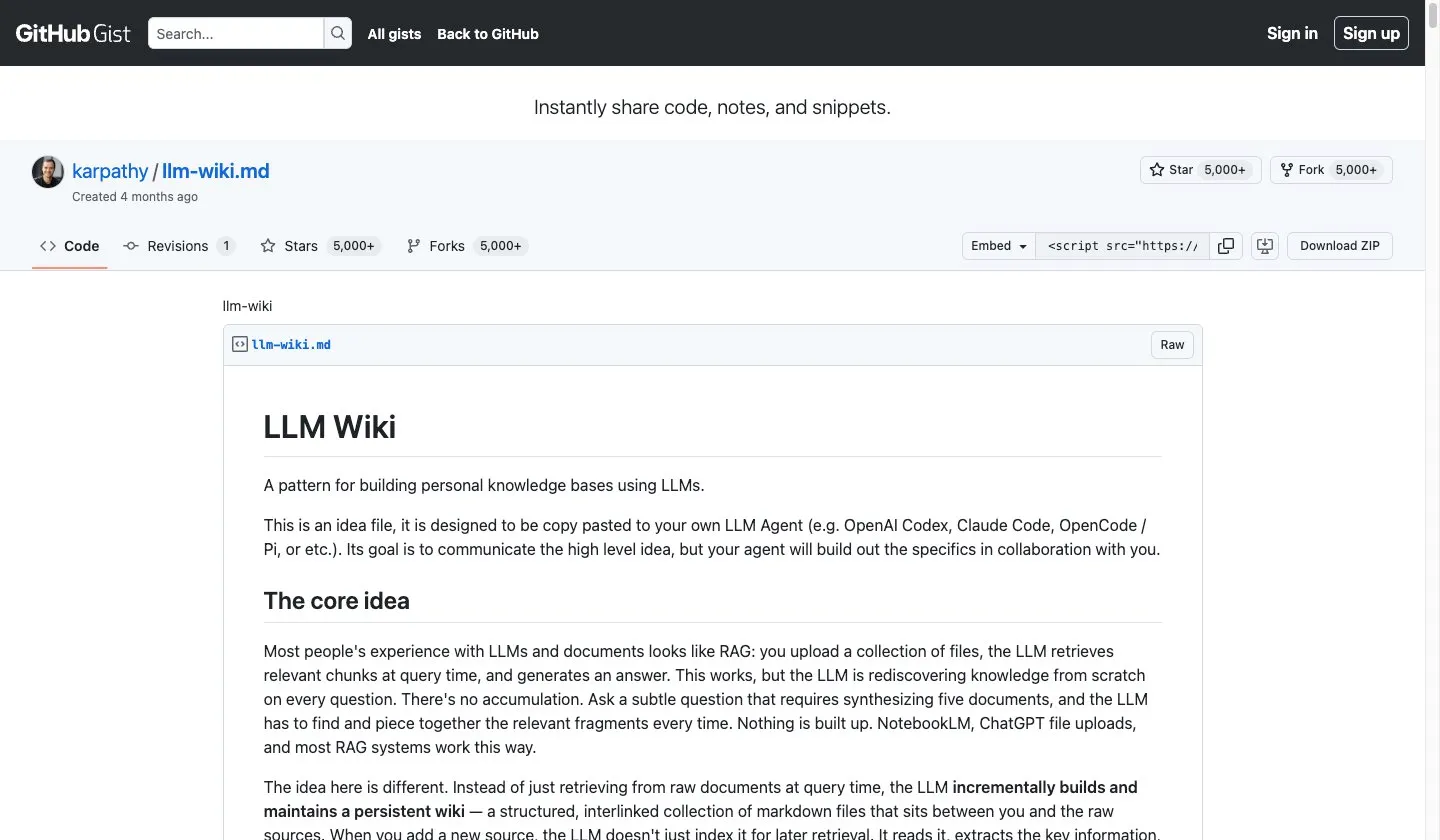
Task: View the fork count beside the Fork button
Action: pos(1356,170)
